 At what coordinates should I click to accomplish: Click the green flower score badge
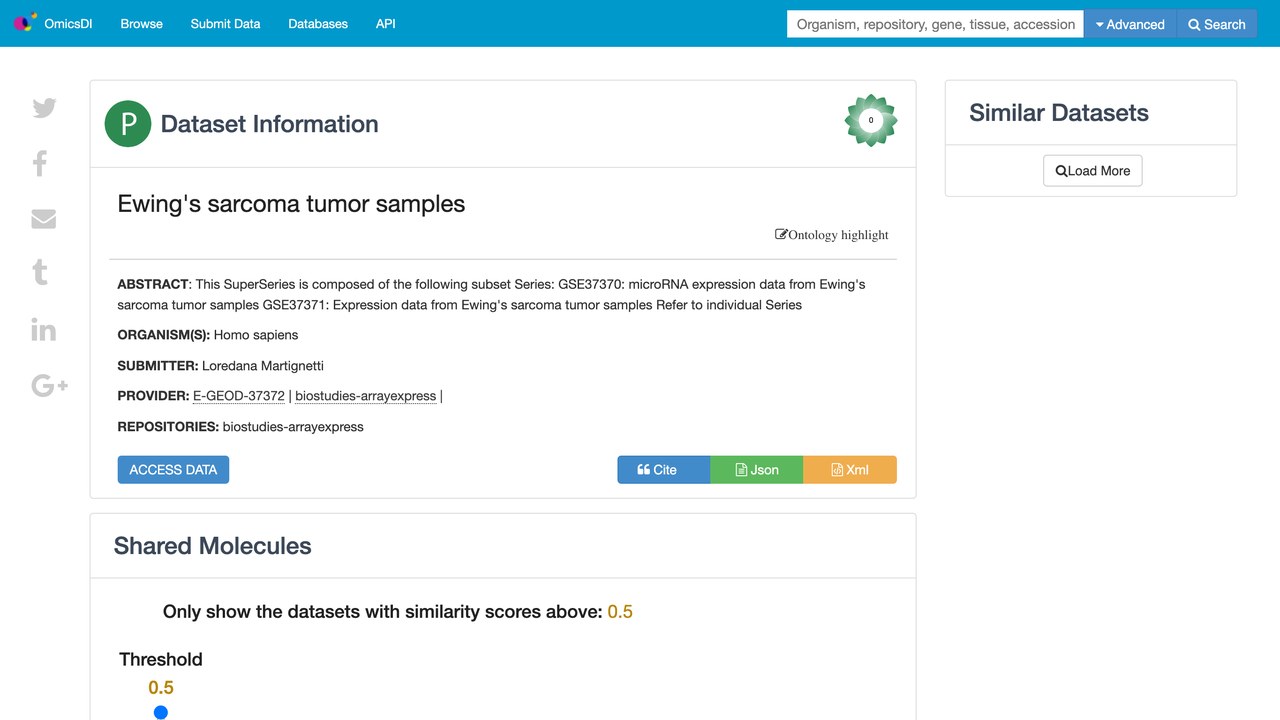pos(871,120)
